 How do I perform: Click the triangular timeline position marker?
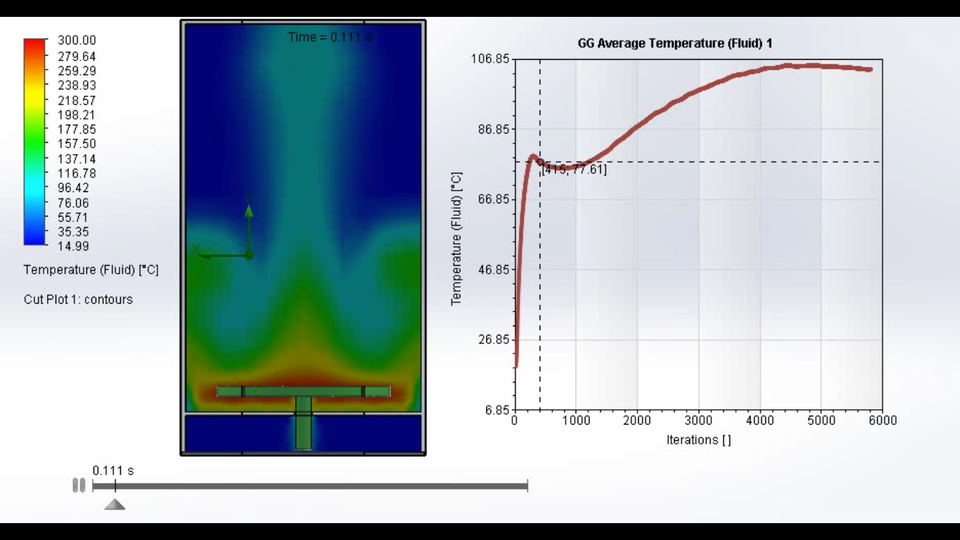[114, 503]
